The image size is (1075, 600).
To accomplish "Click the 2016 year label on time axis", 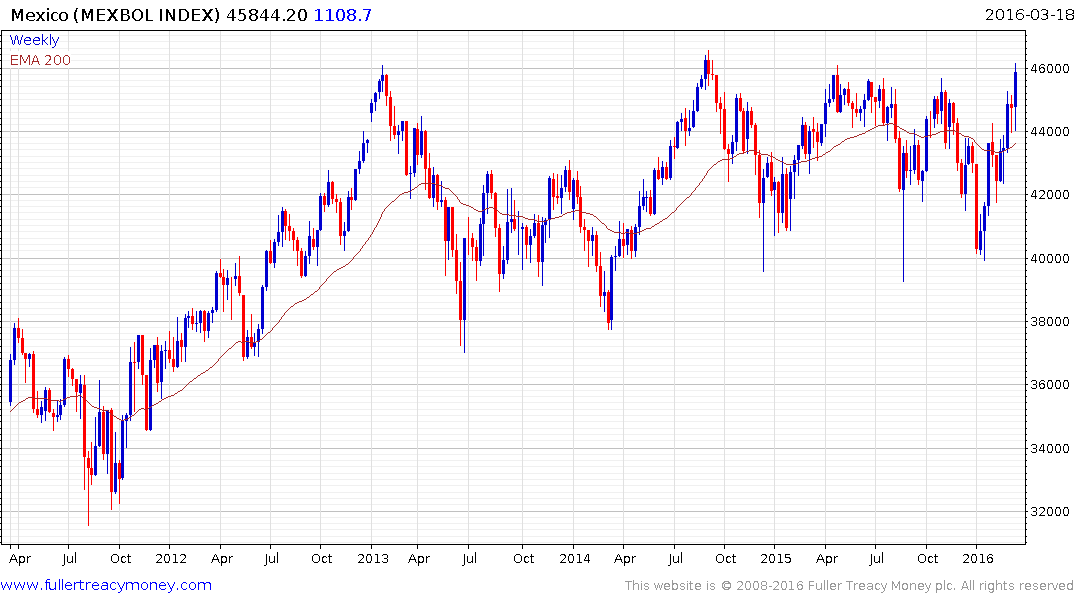I will pos(978,558).
